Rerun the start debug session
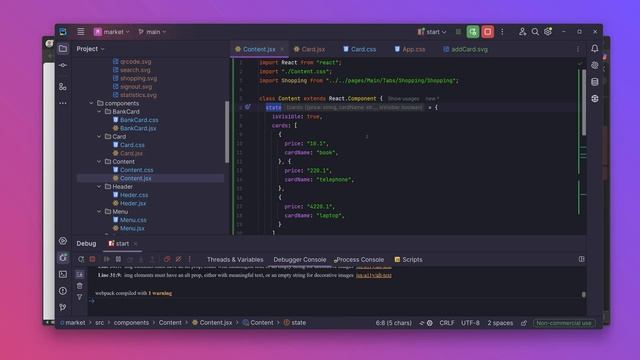Screen dimensions: 640x360 click(81, 259)
